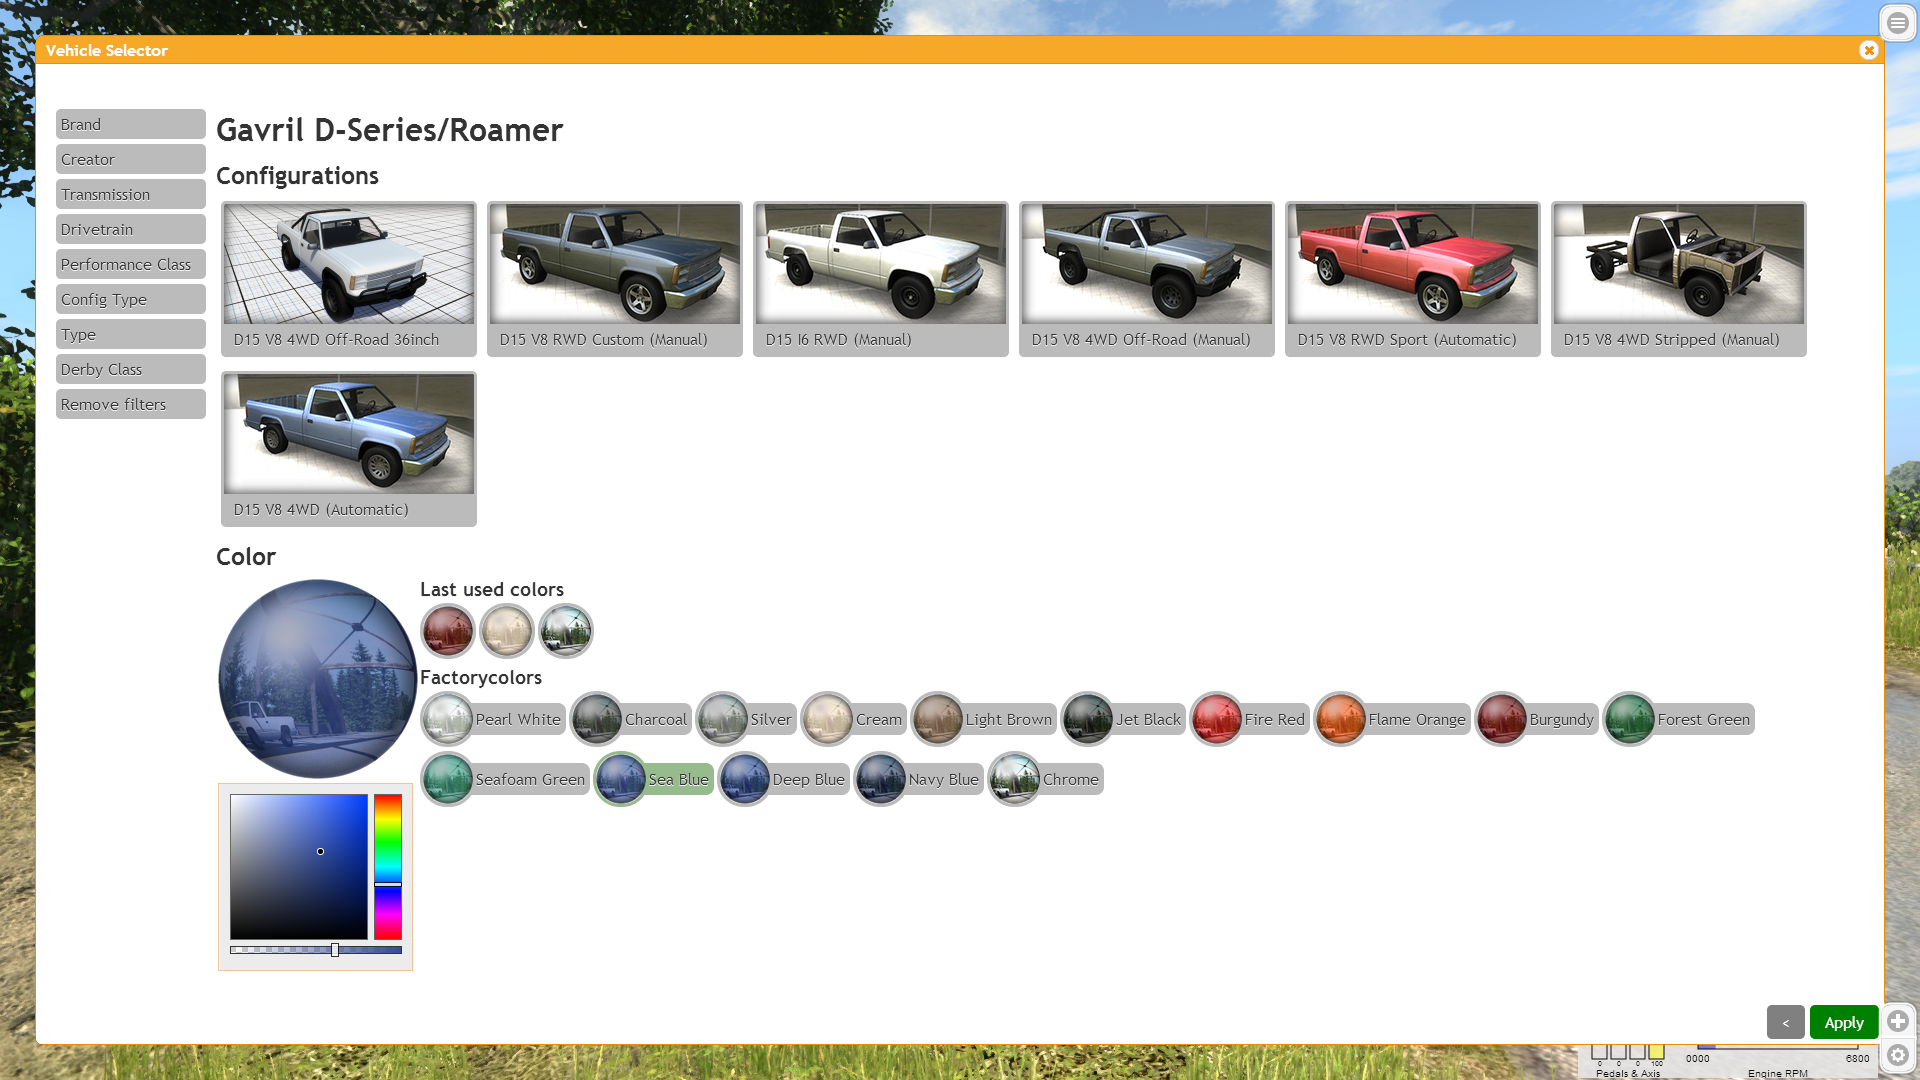
Task: Open the Drivetrain filter
Action: (131, 229)
